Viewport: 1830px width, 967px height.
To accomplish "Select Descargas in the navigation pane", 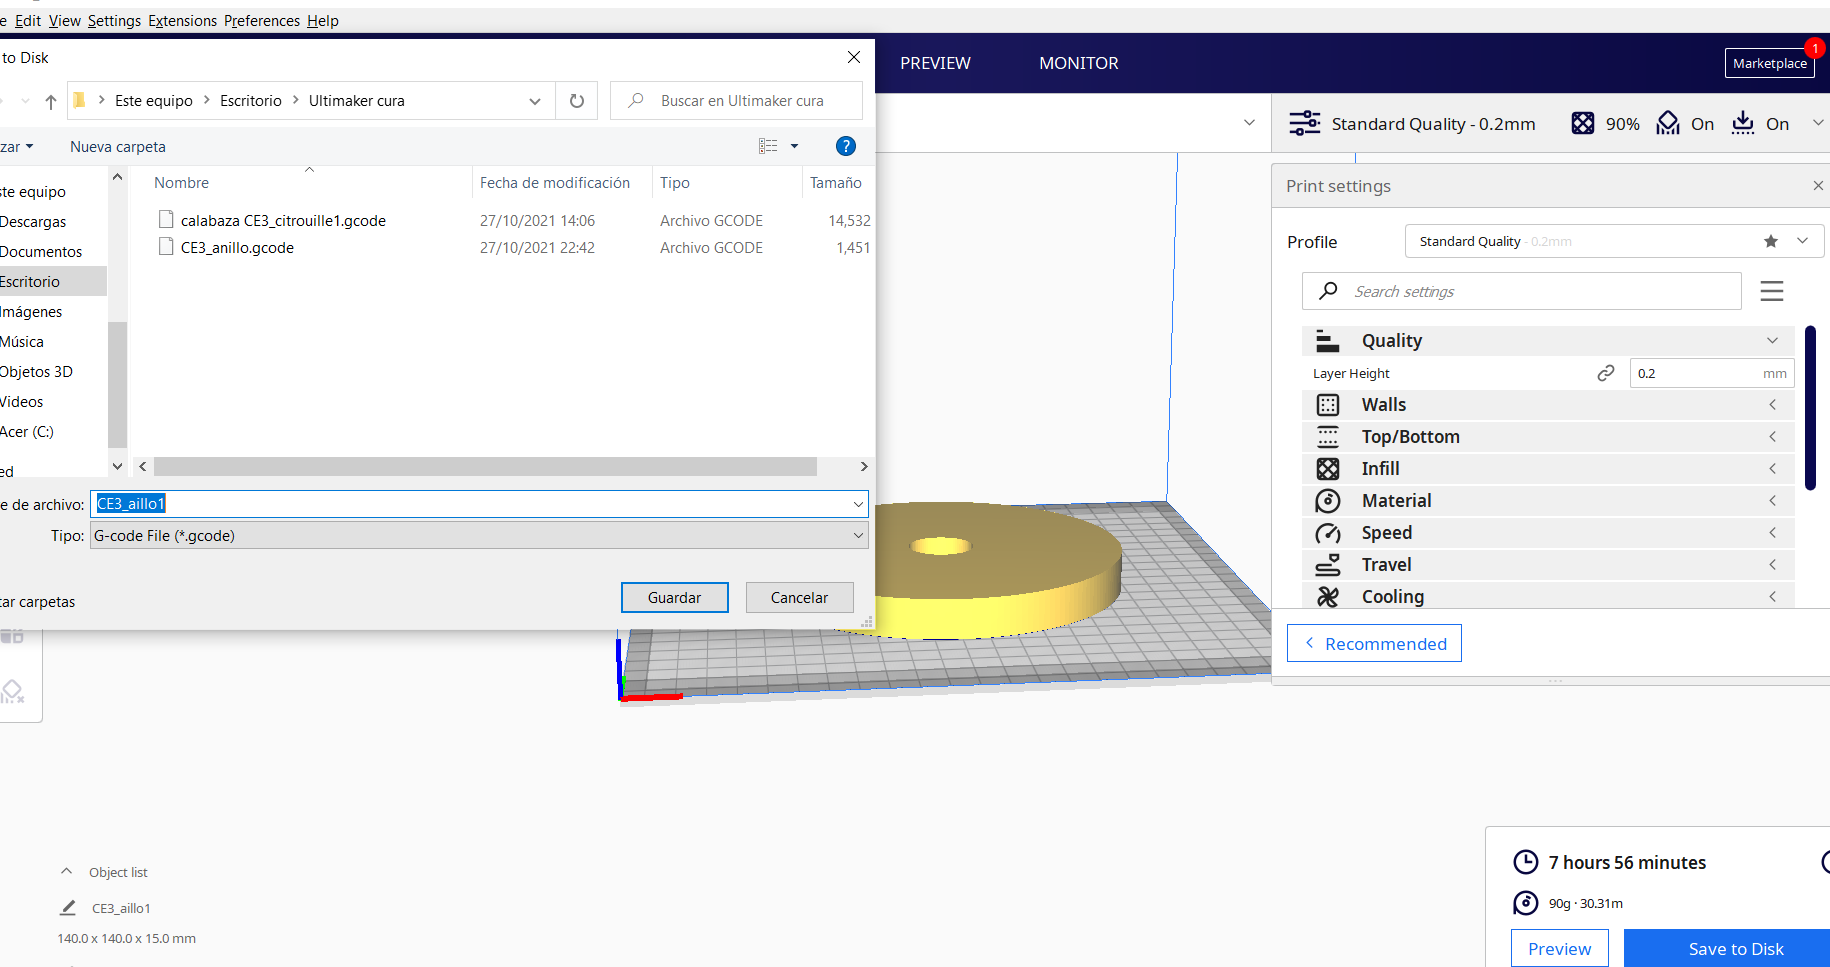I will click(x=33, y=221).
